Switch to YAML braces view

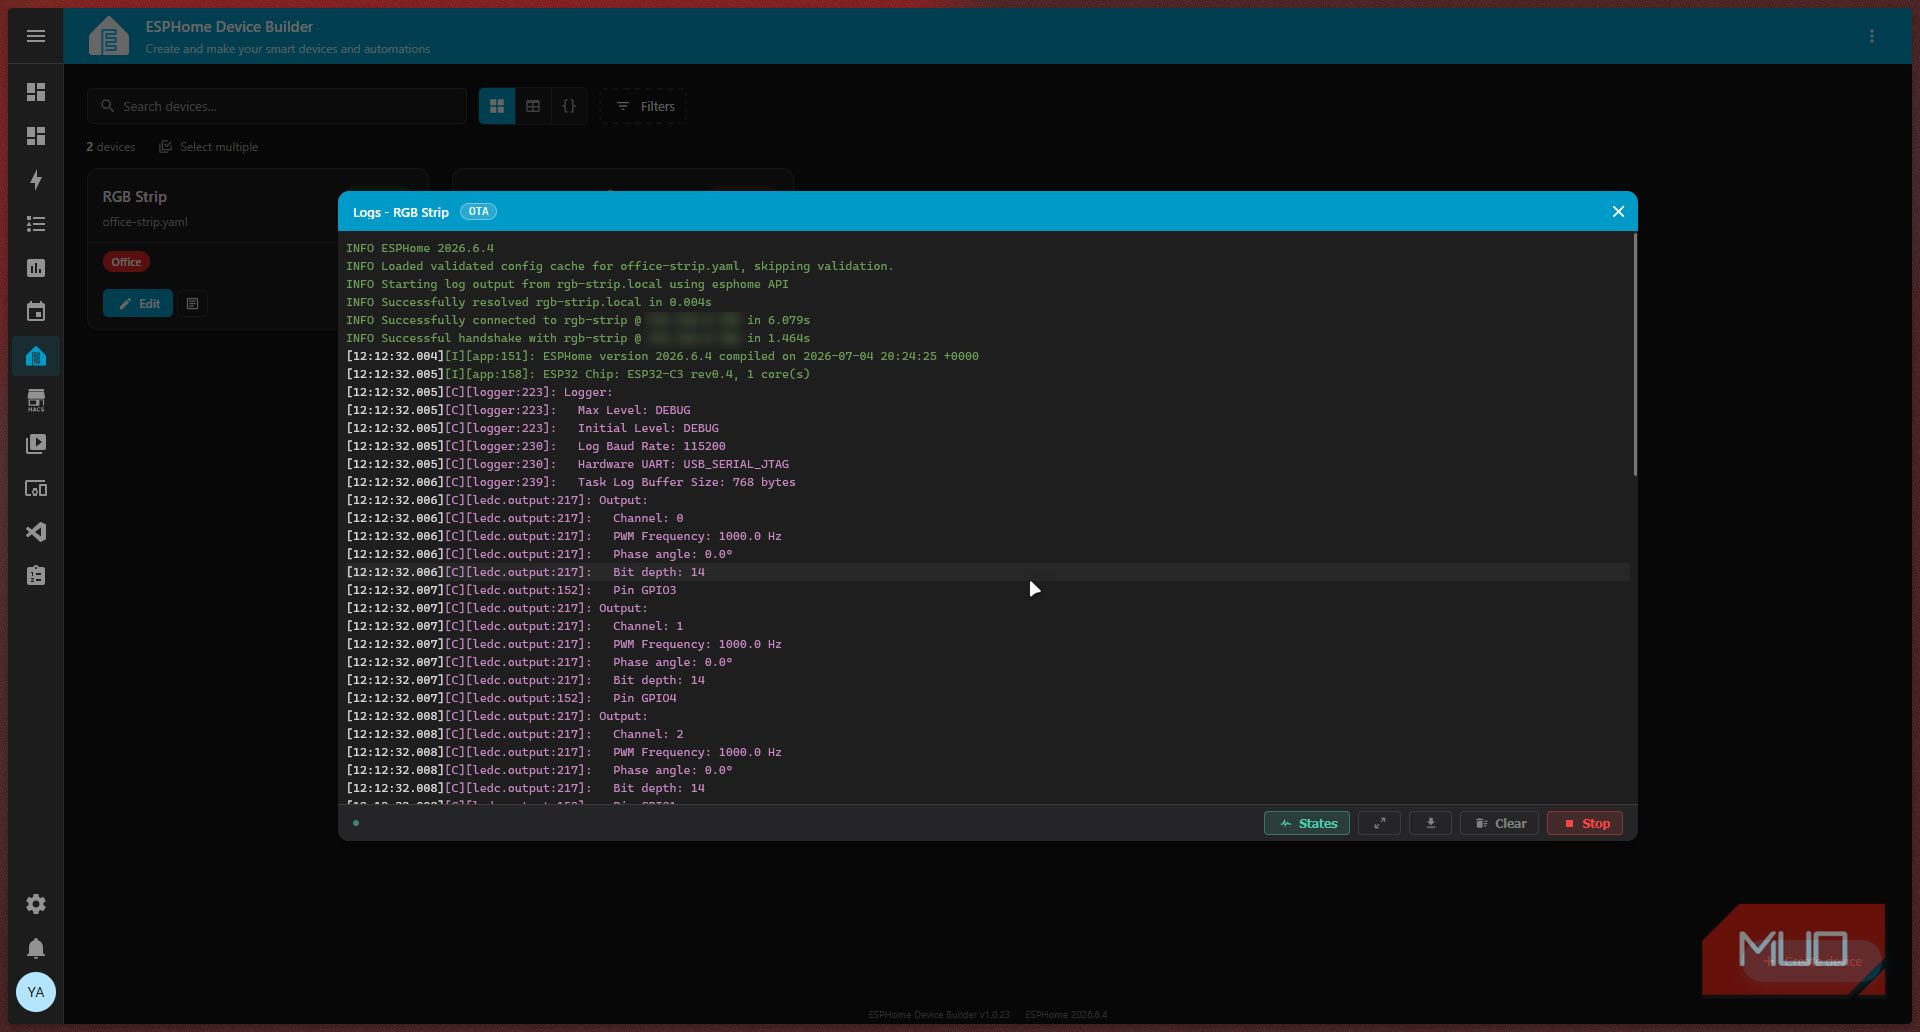(569, 106)
